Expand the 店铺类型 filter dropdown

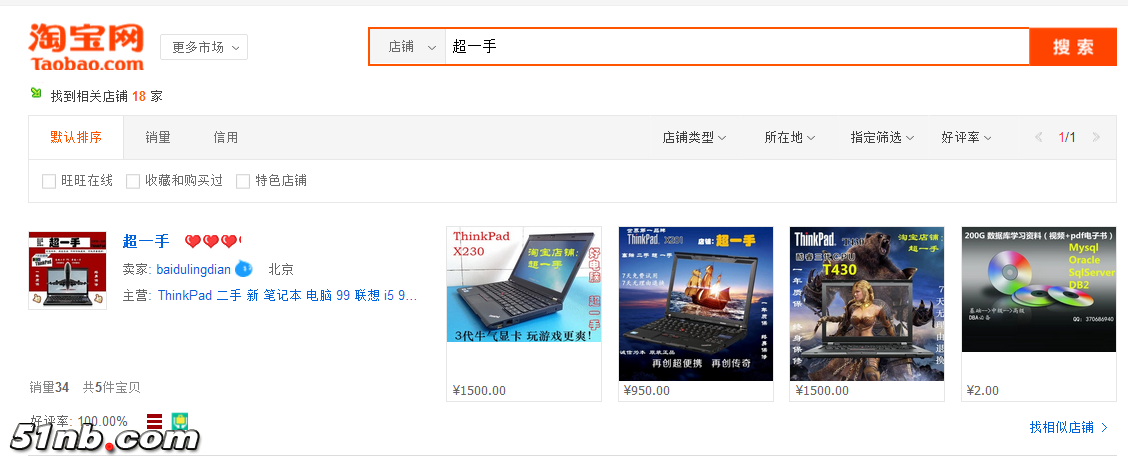[694, 137]
